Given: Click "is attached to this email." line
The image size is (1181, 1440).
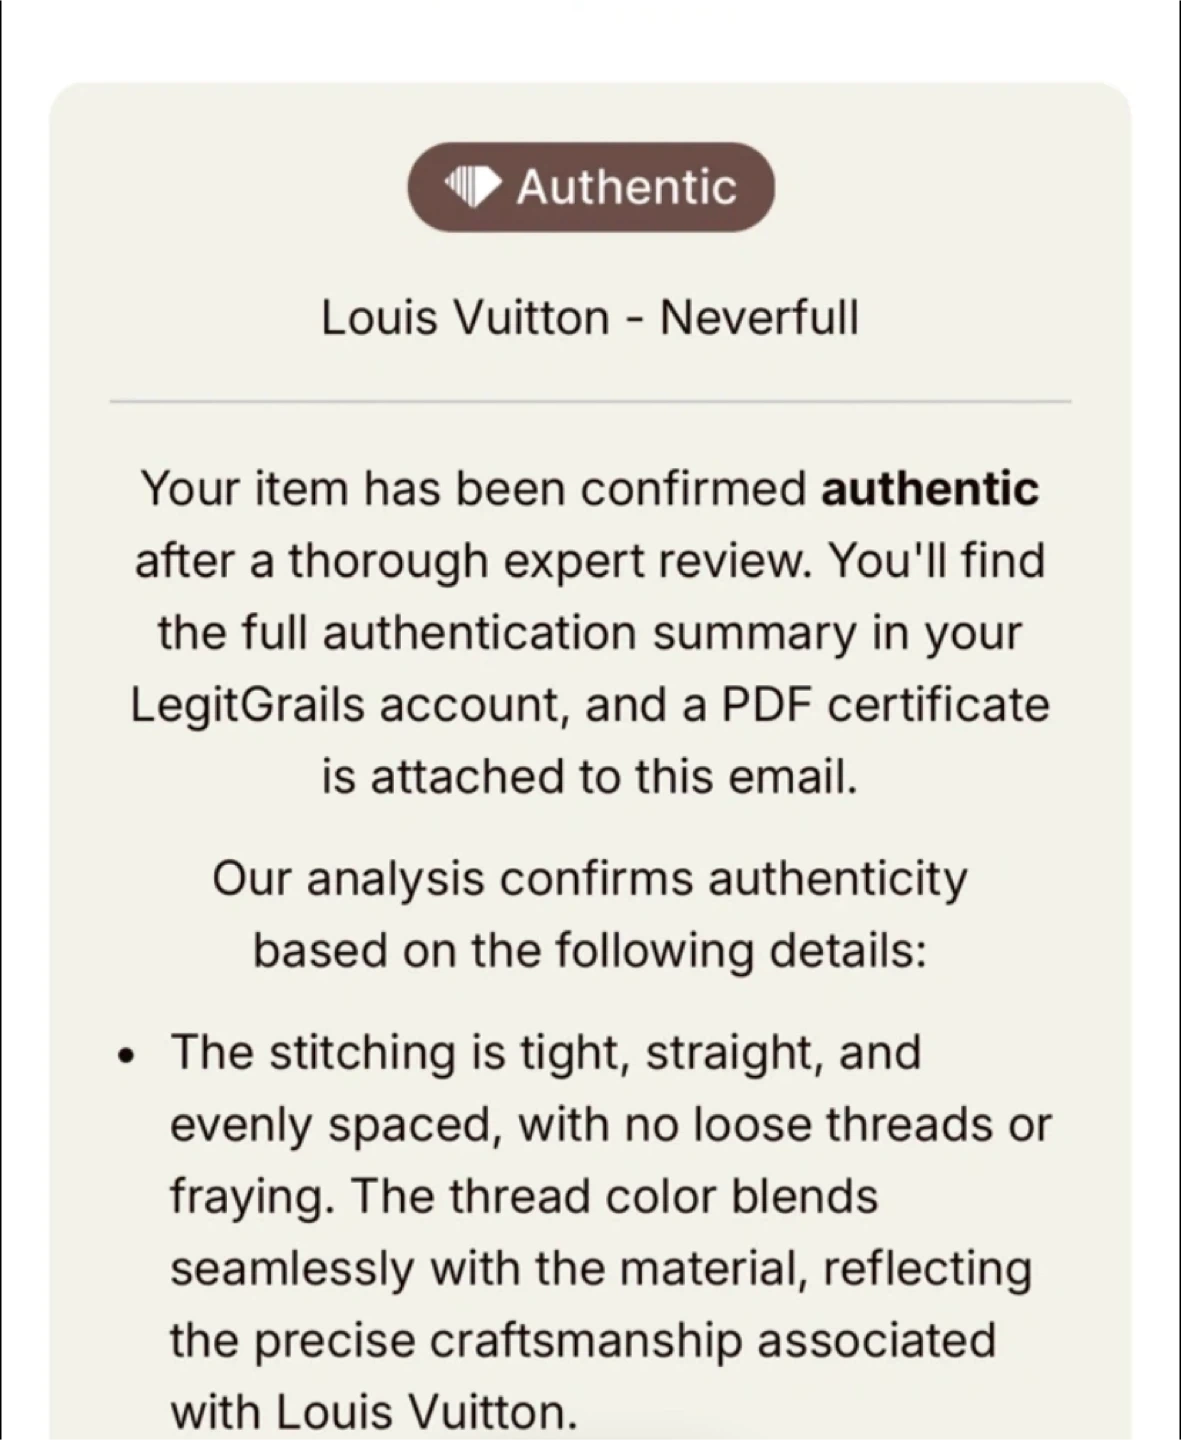Looking at the screenshot, I should click(x=590, y=776).
